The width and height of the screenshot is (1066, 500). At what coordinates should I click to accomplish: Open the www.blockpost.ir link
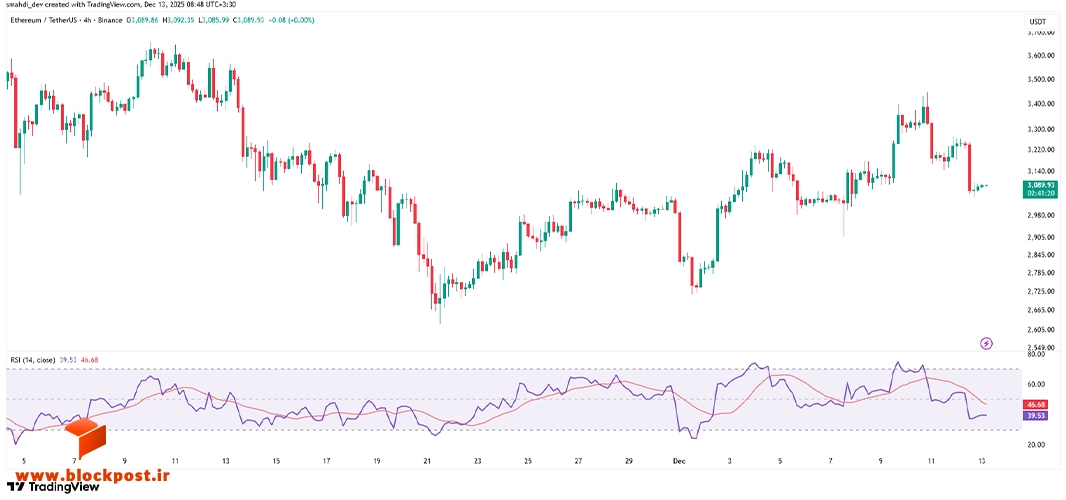pyautogui.click(x=88, y=474)
